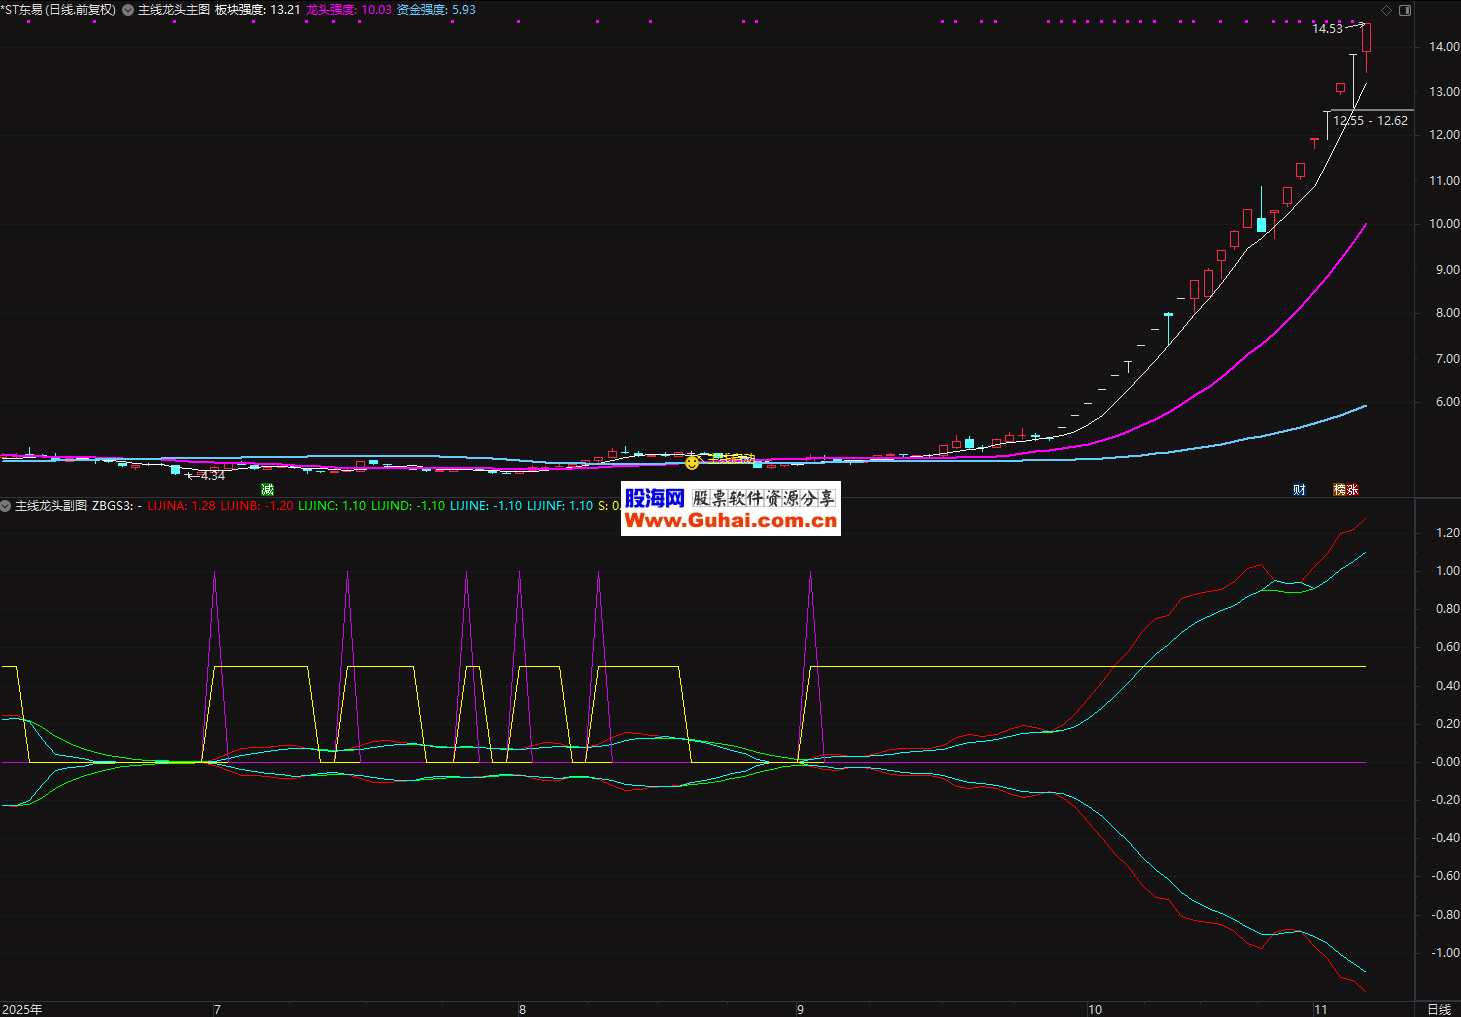Image resolution: width=1461 pixels, height=1017 pixels.
Task: Expand the 主线龙头主图 indicator dropdown
Action: 128,10
